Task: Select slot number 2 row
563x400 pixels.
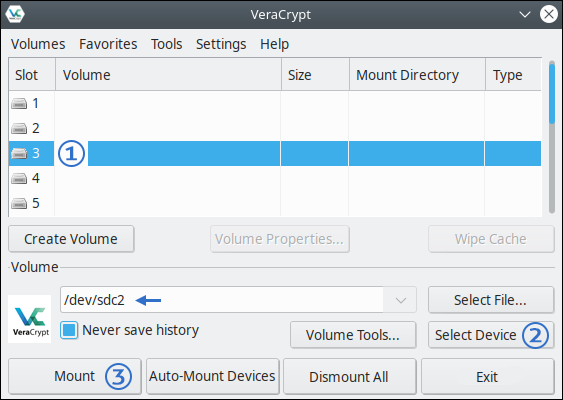Action: pyautogui.click(x=275, y=129)
